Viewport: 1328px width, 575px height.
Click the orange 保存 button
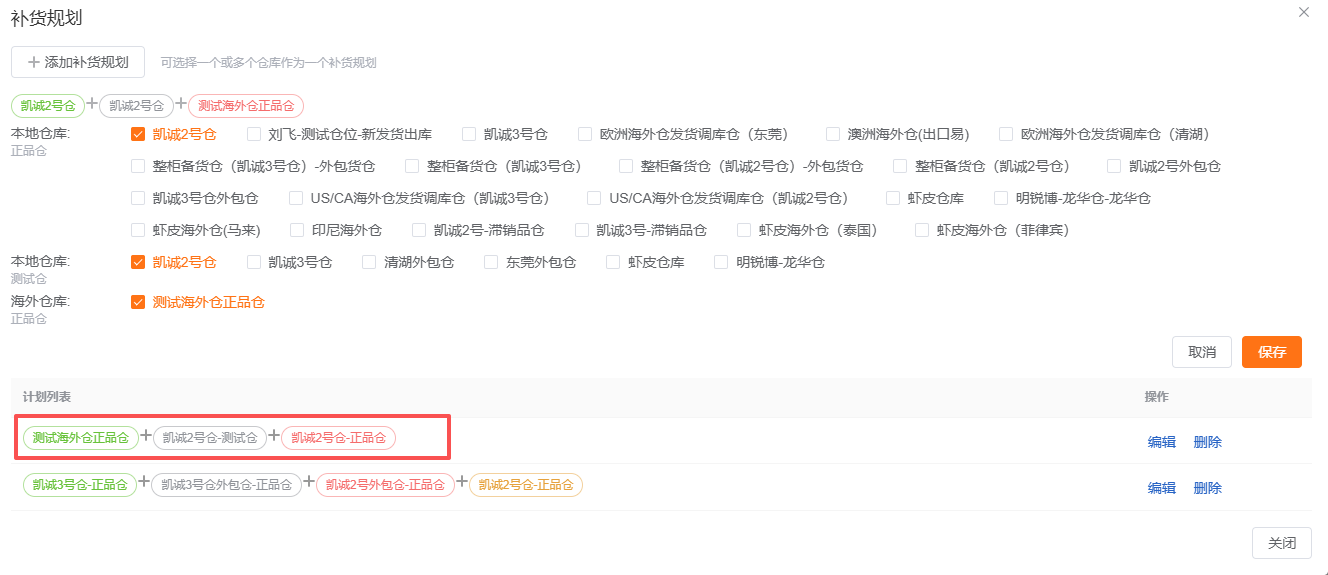pyautogui.click(x=1271, y=352)
